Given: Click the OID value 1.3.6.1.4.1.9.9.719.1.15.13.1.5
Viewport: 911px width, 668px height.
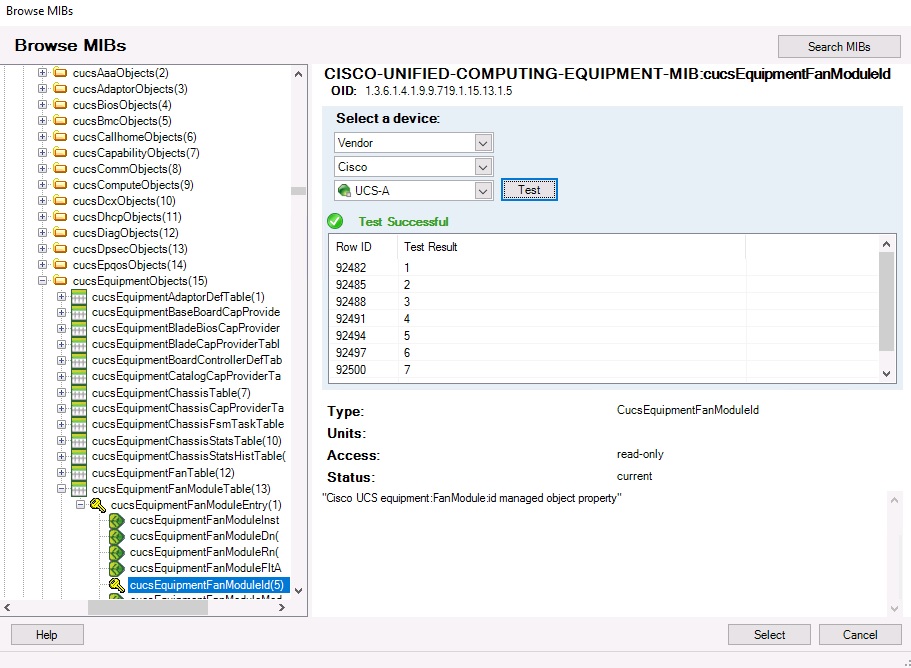Looking at the screenshot, I should pos(439,91).
